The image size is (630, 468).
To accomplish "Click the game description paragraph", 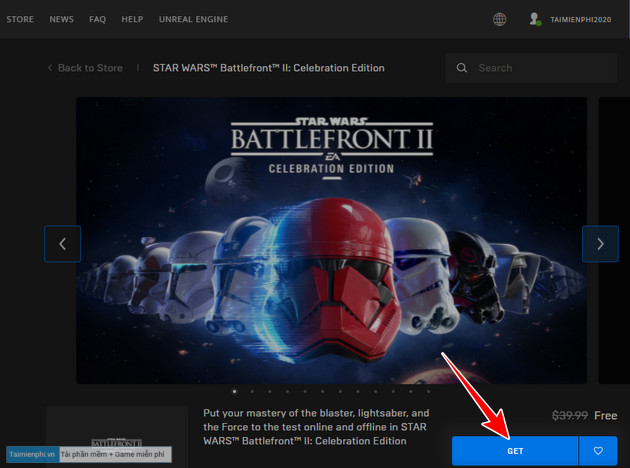I will click(x=316, y=427).
